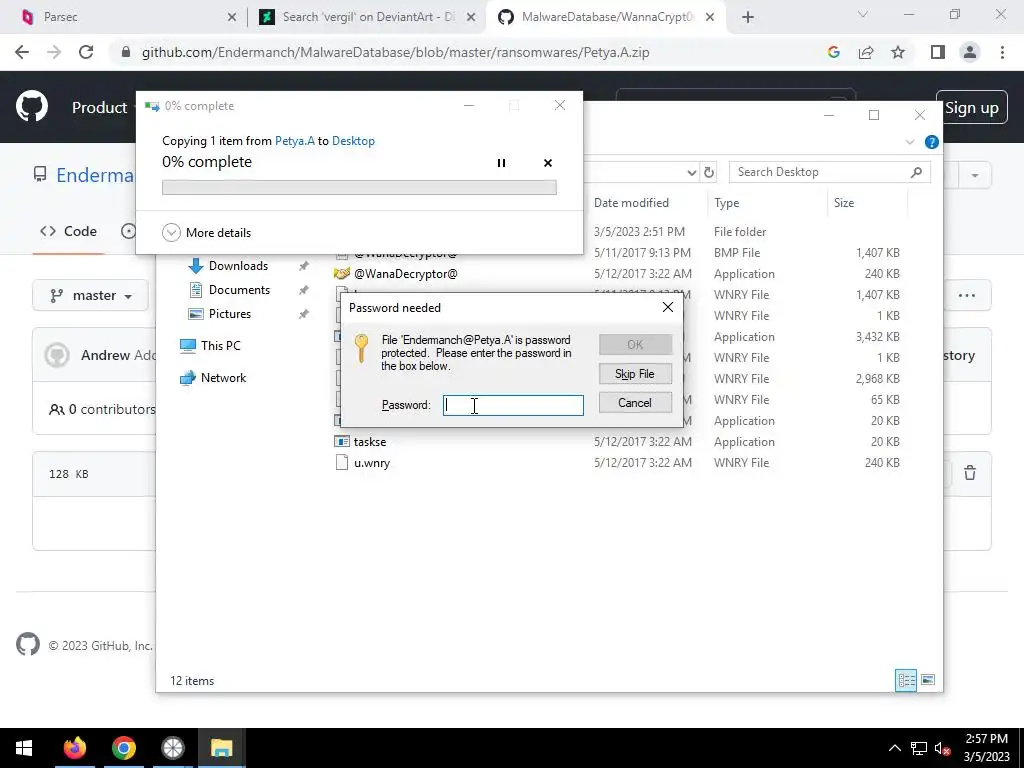Viewport: 1024px width, 768px height.
Task: Open File Explorer from the taskbar
Action: click(221, 748)
